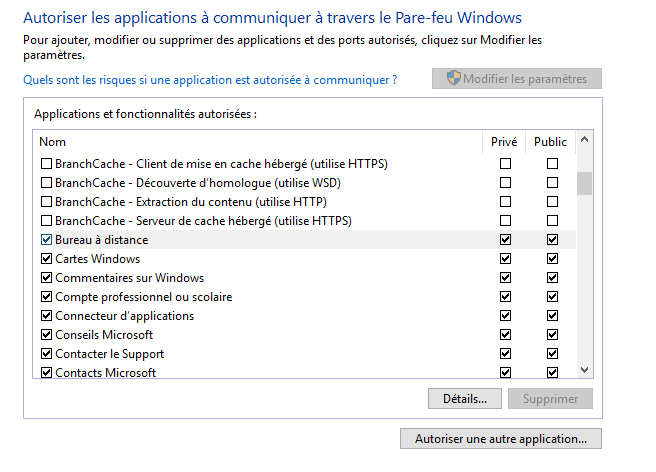The height and width of the screenshot is (472, 656).
Task: Click scrollbar up arrow in applications list
Action: coord(584,140)
